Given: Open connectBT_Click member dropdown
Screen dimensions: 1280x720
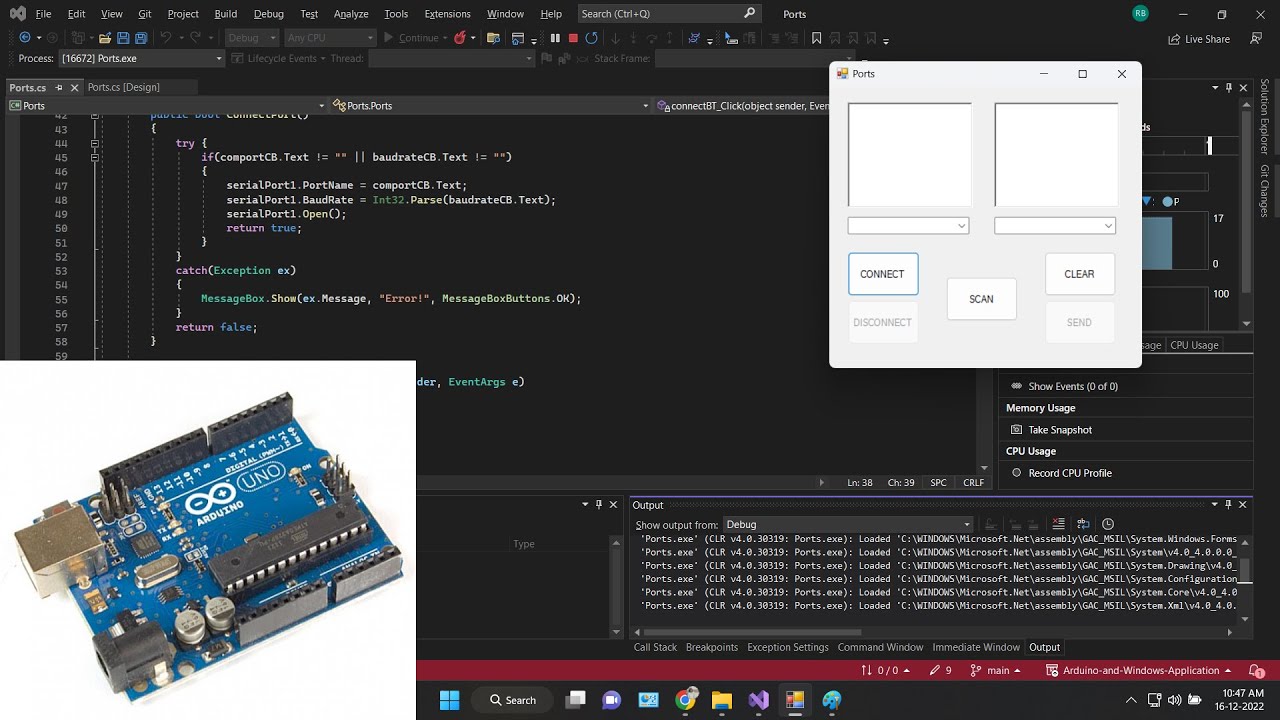Looking at the screenshot, I should pos(742,105).
